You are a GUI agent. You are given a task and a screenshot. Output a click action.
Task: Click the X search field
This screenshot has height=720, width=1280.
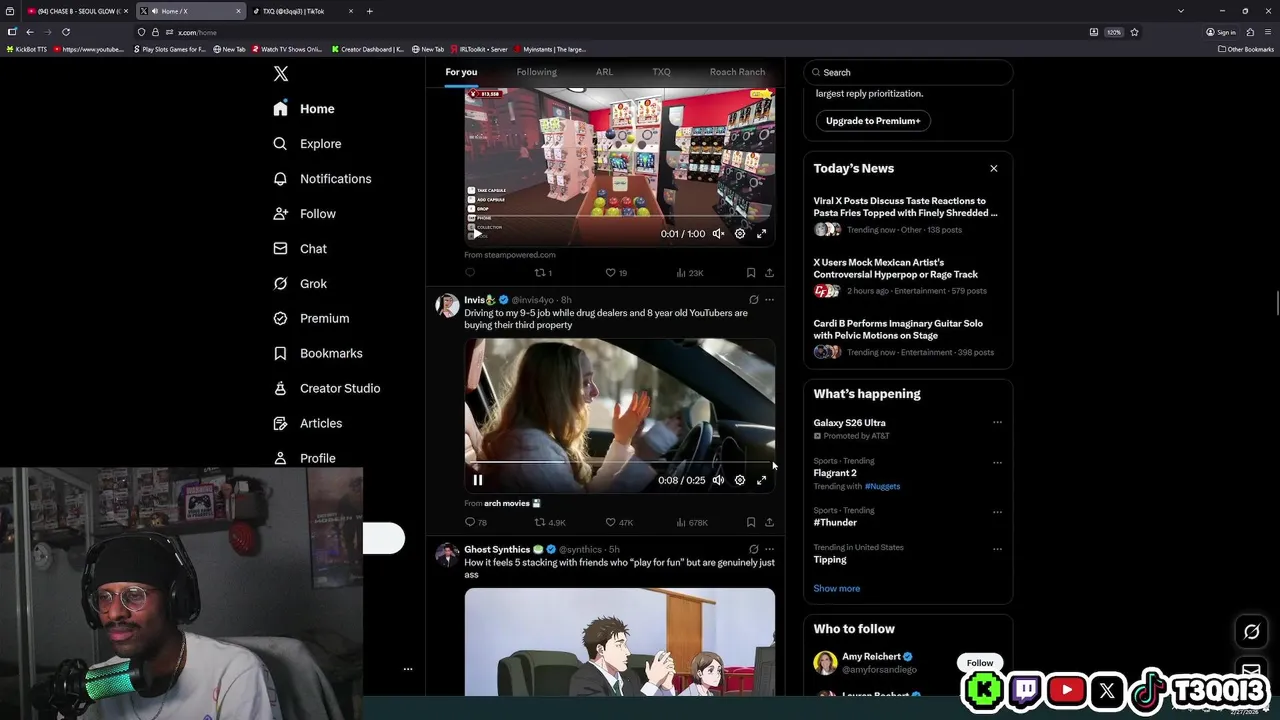coord(908,72)
